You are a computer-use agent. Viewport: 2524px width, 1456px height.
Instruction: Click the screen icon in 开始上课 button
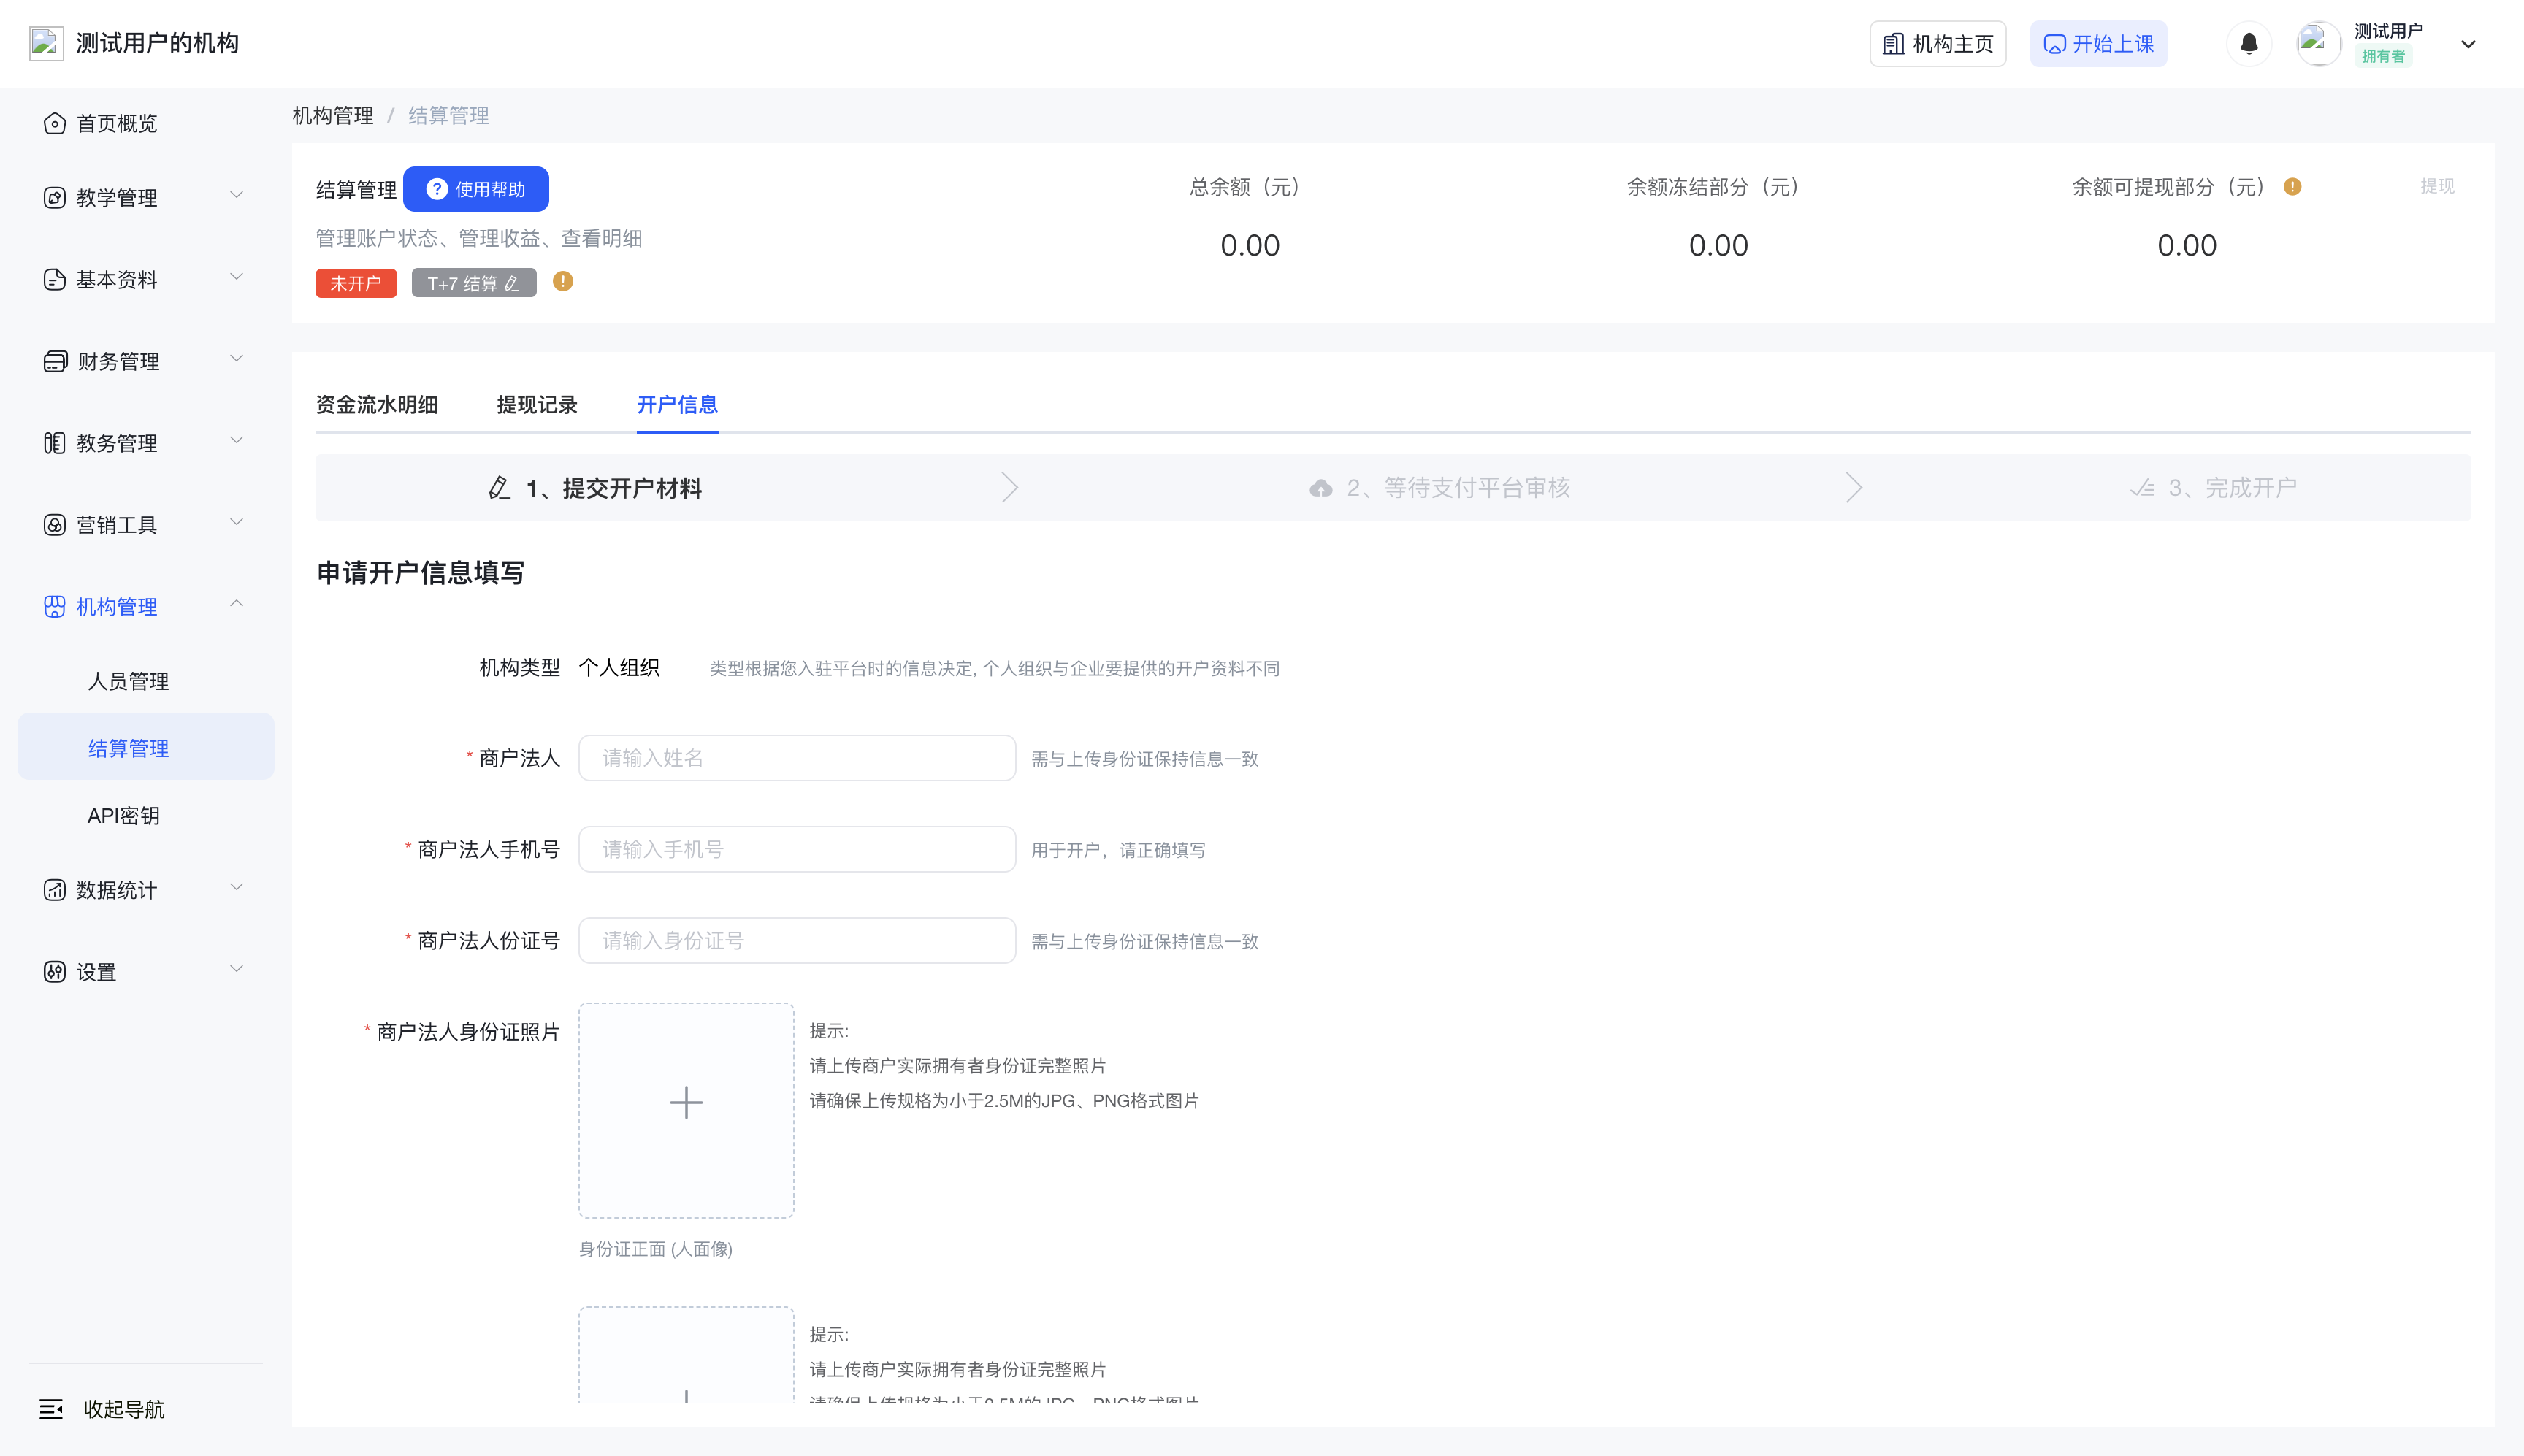point(2054,44)
